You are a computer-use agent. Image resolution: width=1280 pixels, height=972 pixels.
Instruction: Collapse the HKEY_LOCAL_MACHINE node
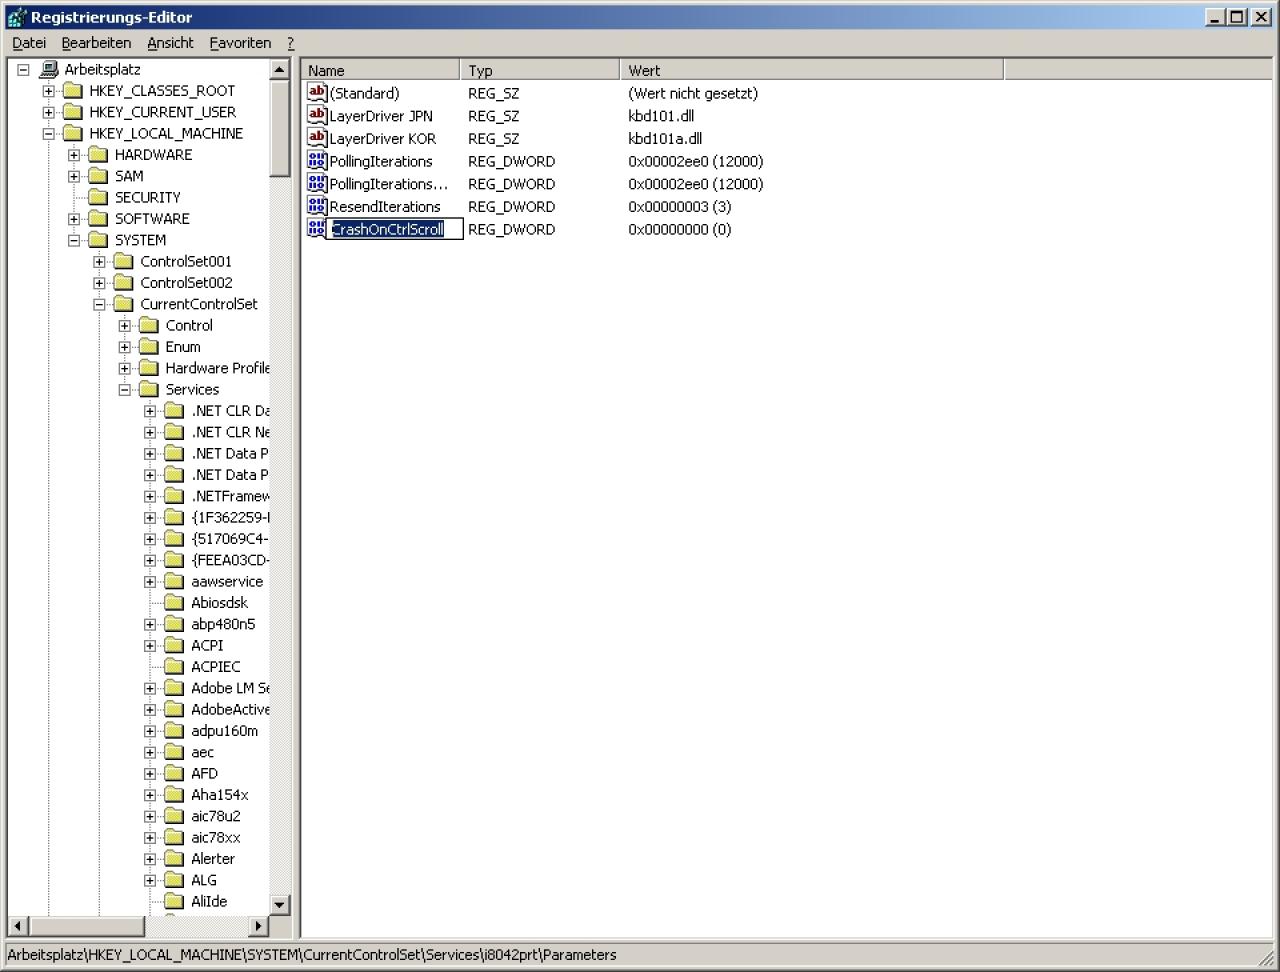[48, 134]
